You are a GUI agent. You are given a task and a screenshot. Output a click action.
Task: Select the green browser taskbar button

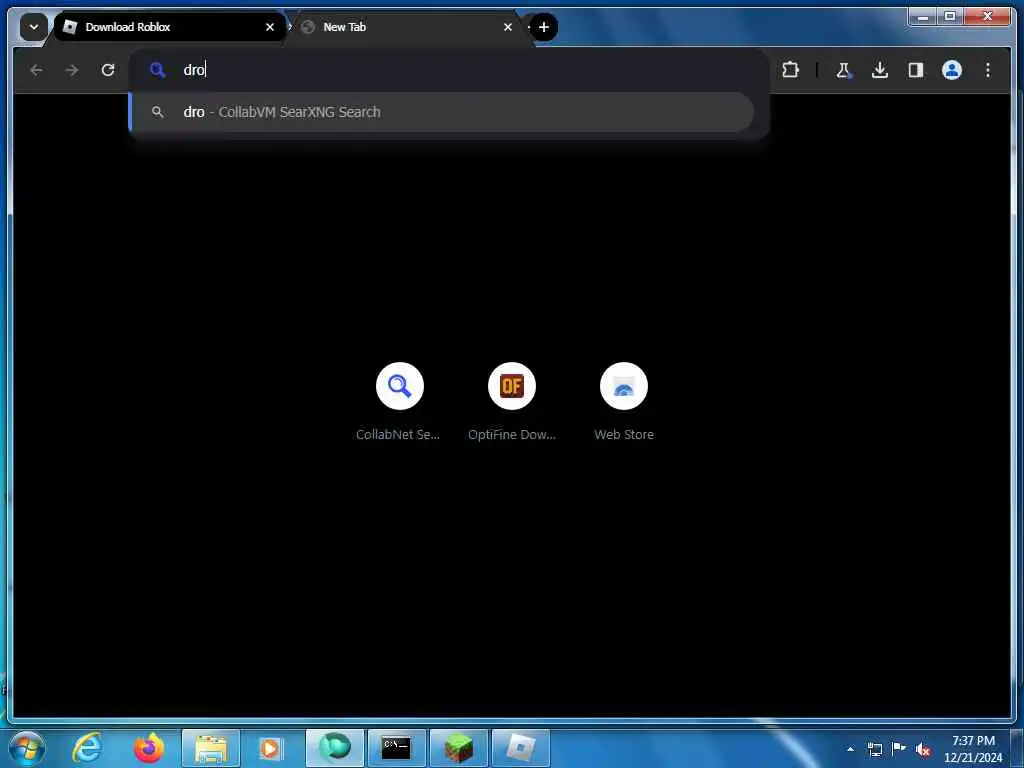click(x=334, y=748)
